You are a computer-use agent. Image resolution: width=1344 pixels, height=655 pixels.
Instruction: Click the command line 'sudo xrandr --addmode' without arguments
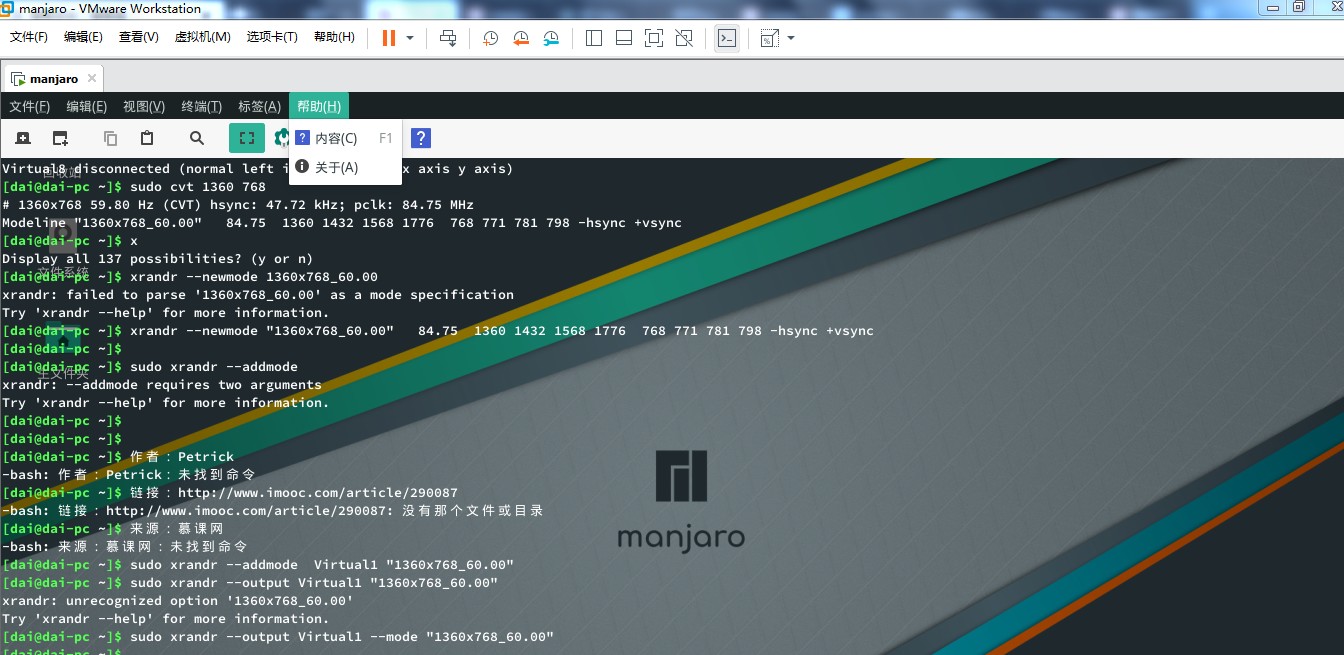150,367
